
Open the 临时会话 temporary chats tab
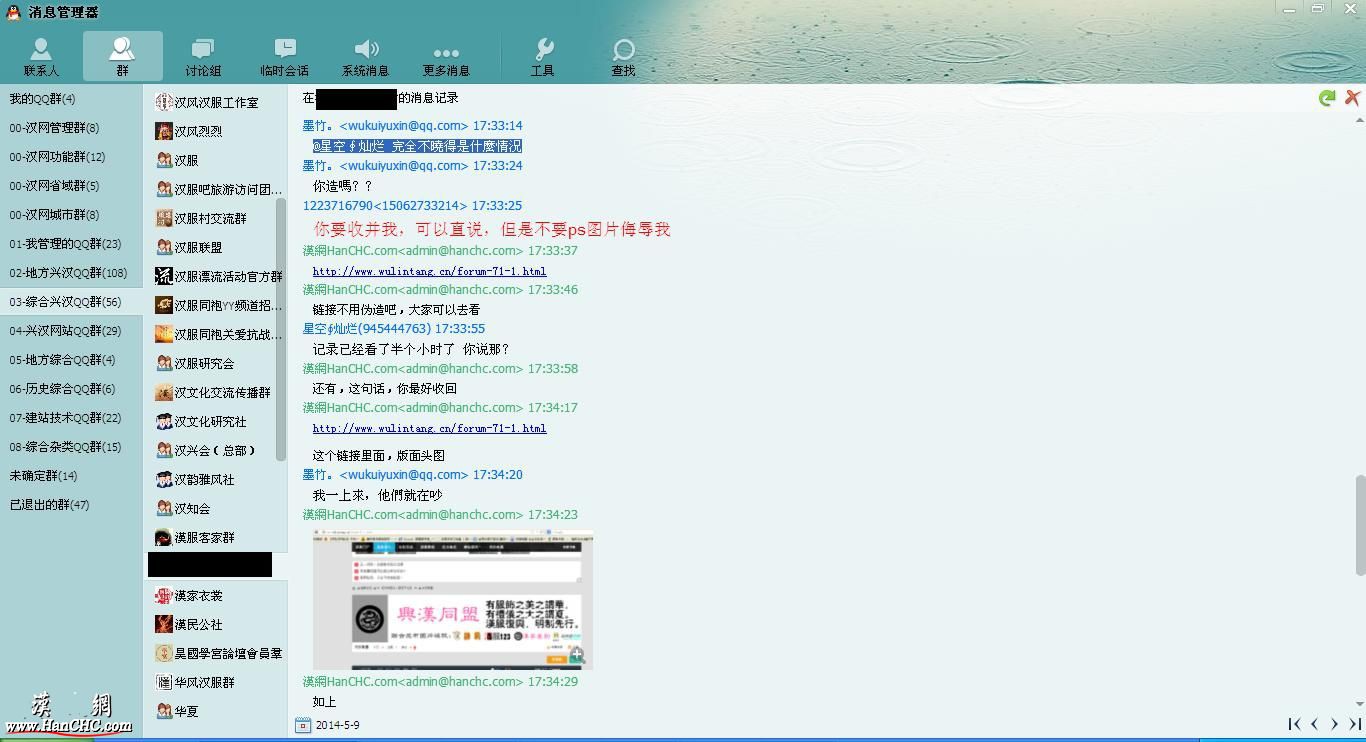tap(284, 57)
